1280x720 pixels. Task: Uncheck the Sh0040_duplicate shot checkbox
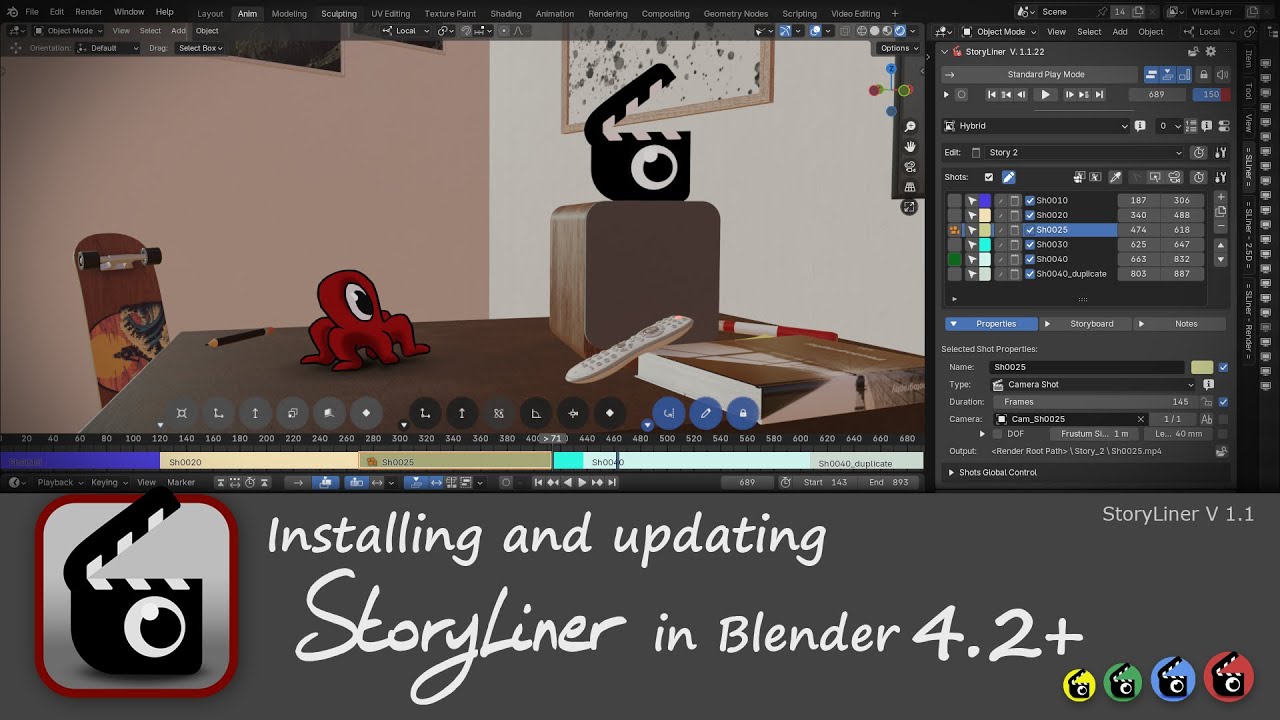pos(1030,273)
